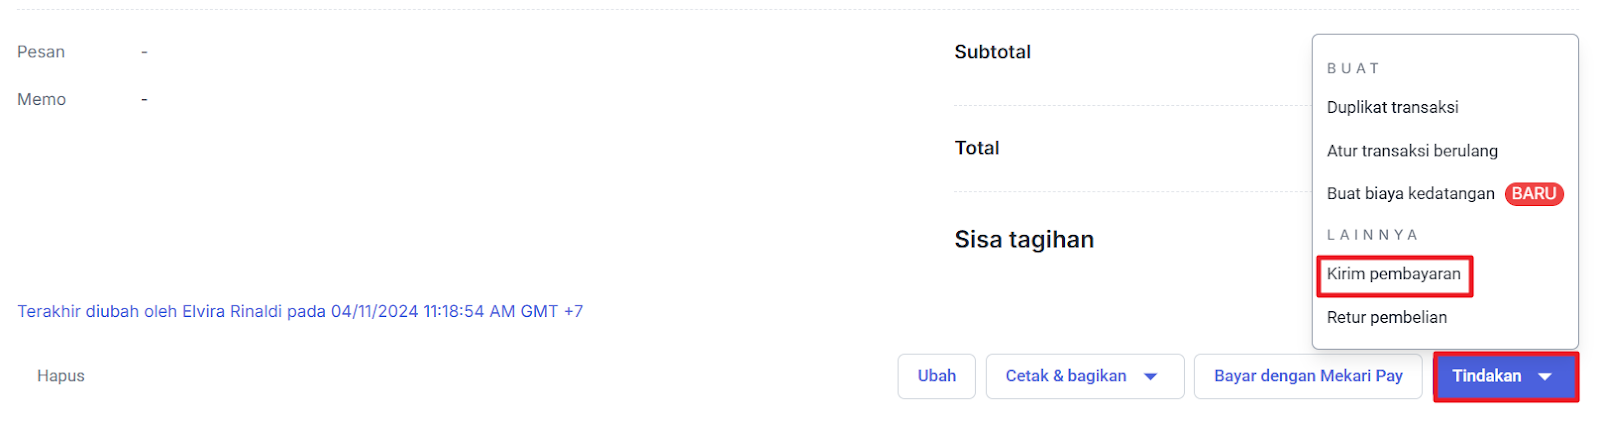
Task: Click the Memo field label
Action: (41, 100)
